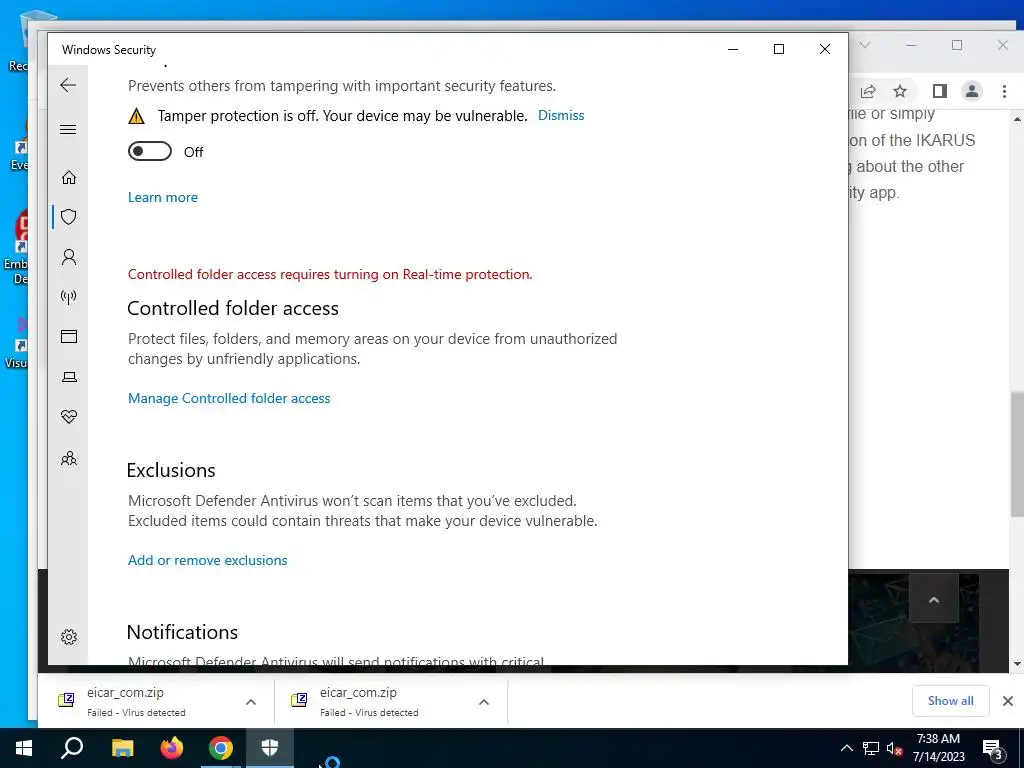Open Settings gear in Windows Security sidebar
Screen dimensions: 1024x768
tap(69, 637)
